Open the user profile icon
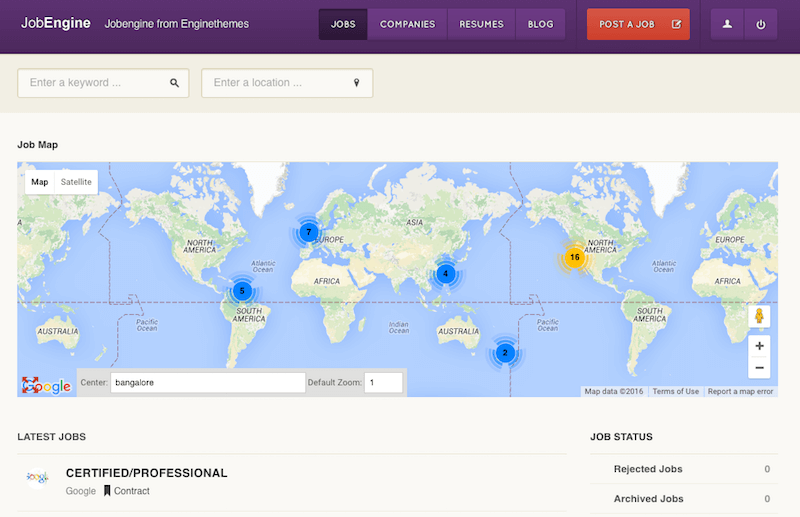The image size is (800, 517). (x=728, y=24)
